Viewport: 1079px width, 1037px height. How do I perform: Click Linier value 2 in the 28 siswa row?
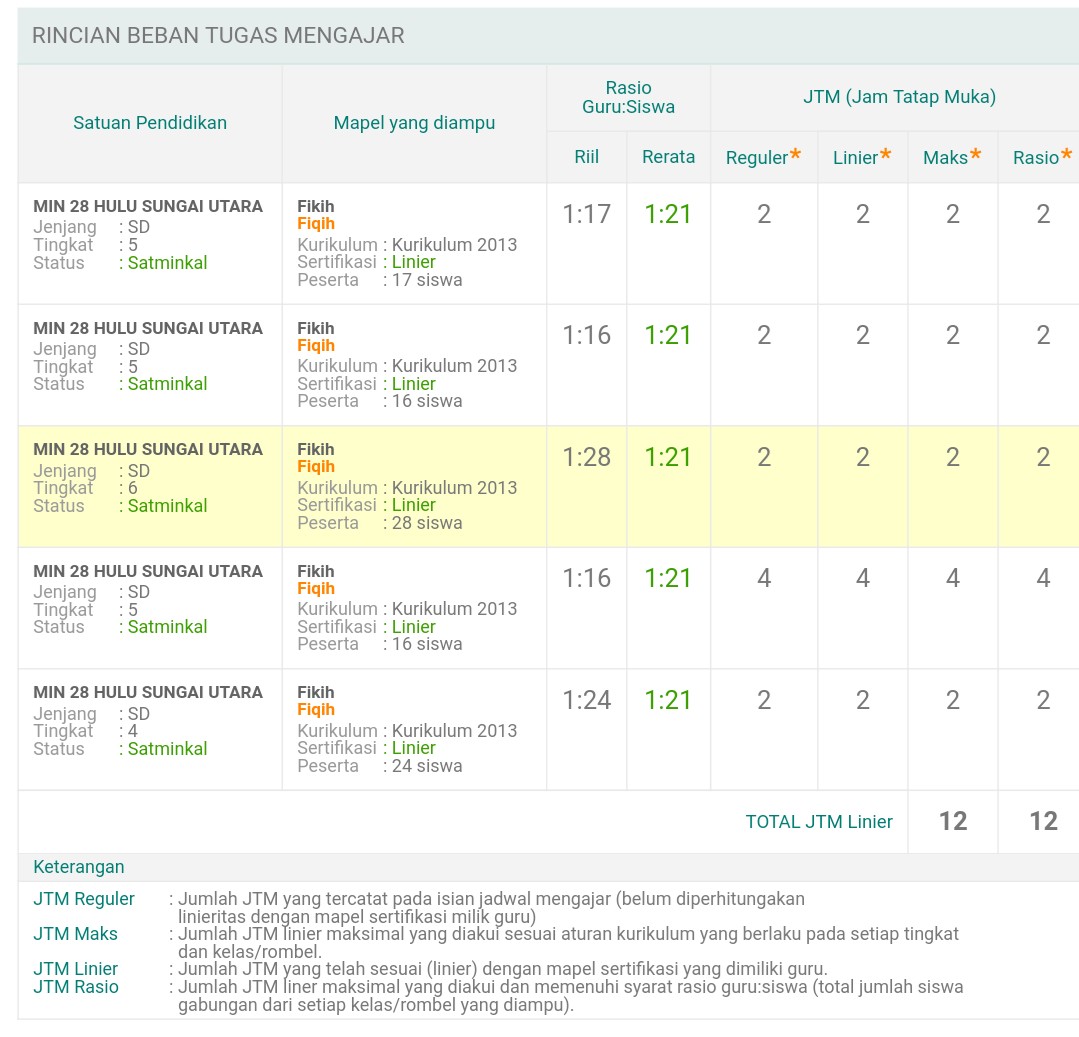pyautogui.click(x=863, y=457)
